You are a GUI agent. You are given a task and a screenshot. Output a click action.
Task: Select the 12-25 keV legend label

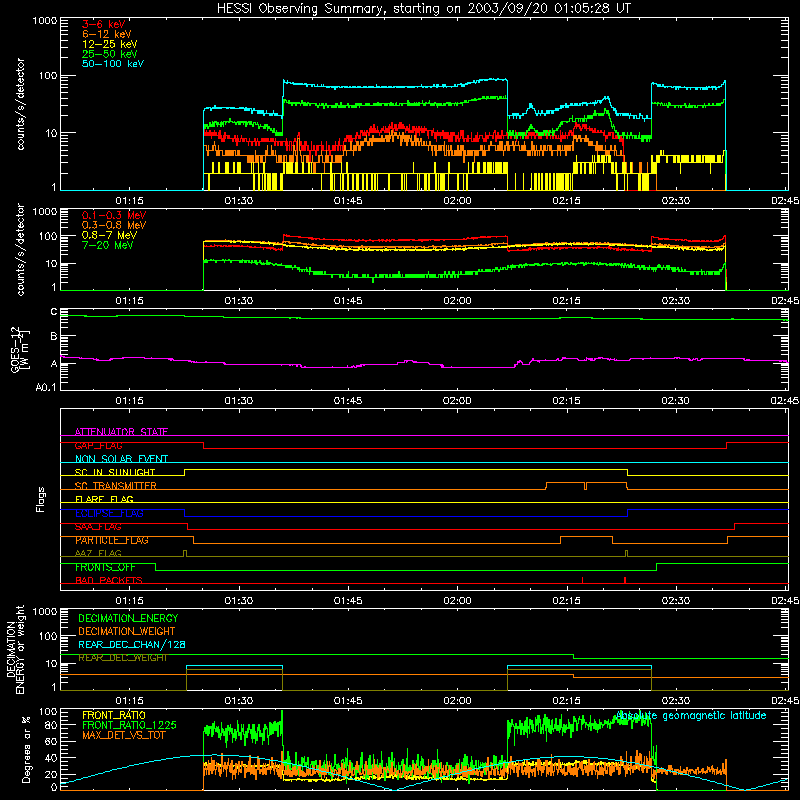(x=110, y=44)
